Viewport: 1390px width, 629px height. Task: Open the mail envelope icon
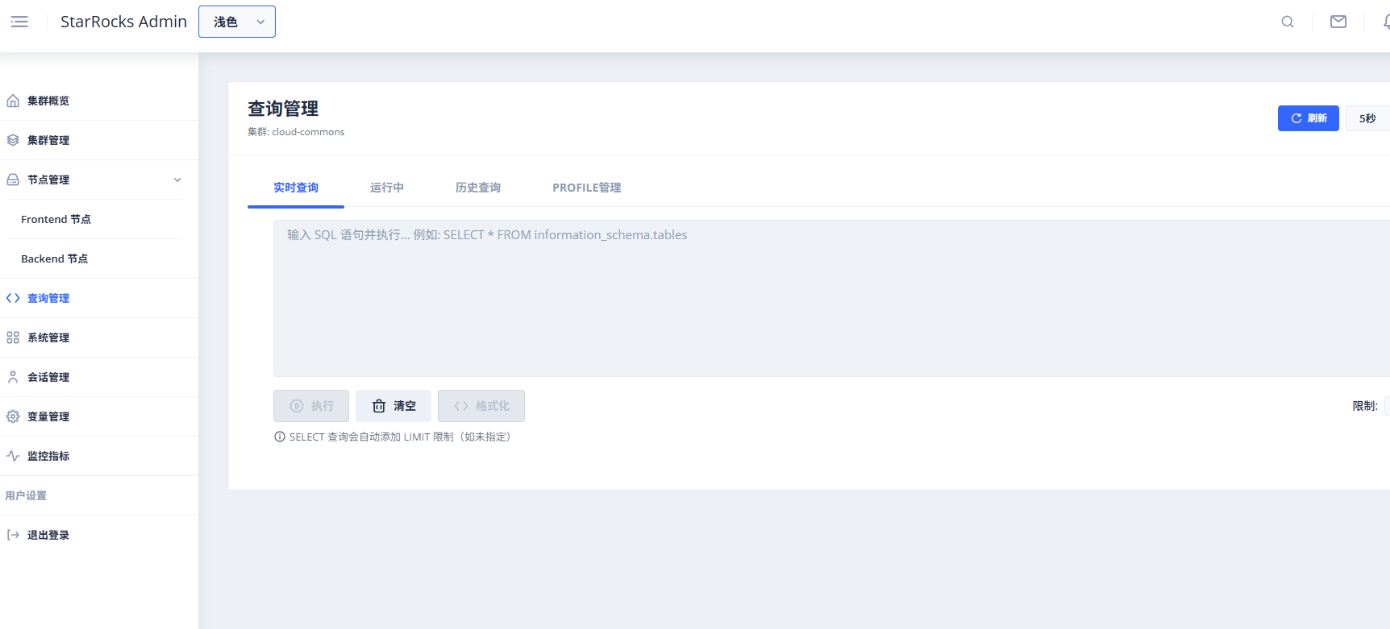coord(1338,22)
